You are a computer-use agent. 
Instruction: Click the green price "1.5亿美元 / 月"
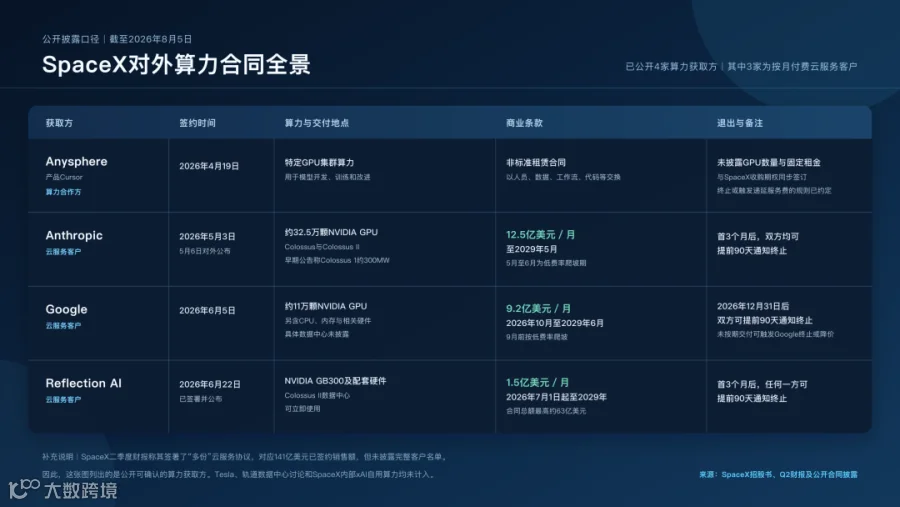click(x=537, y=382)
